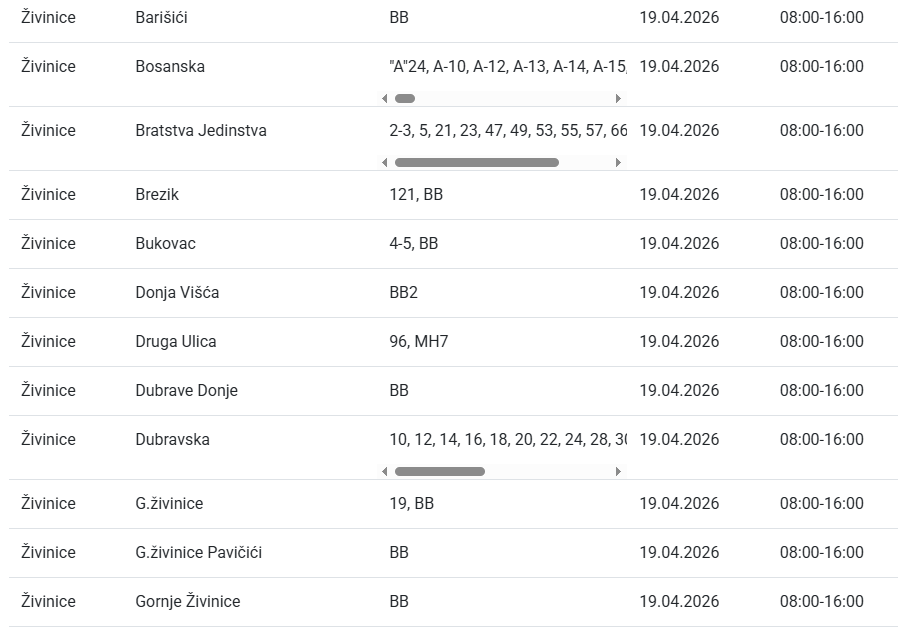The width and height of the screenshot is (898, 631).
Task: Select the Barišići street cell
Action: [x=161, y=18]
